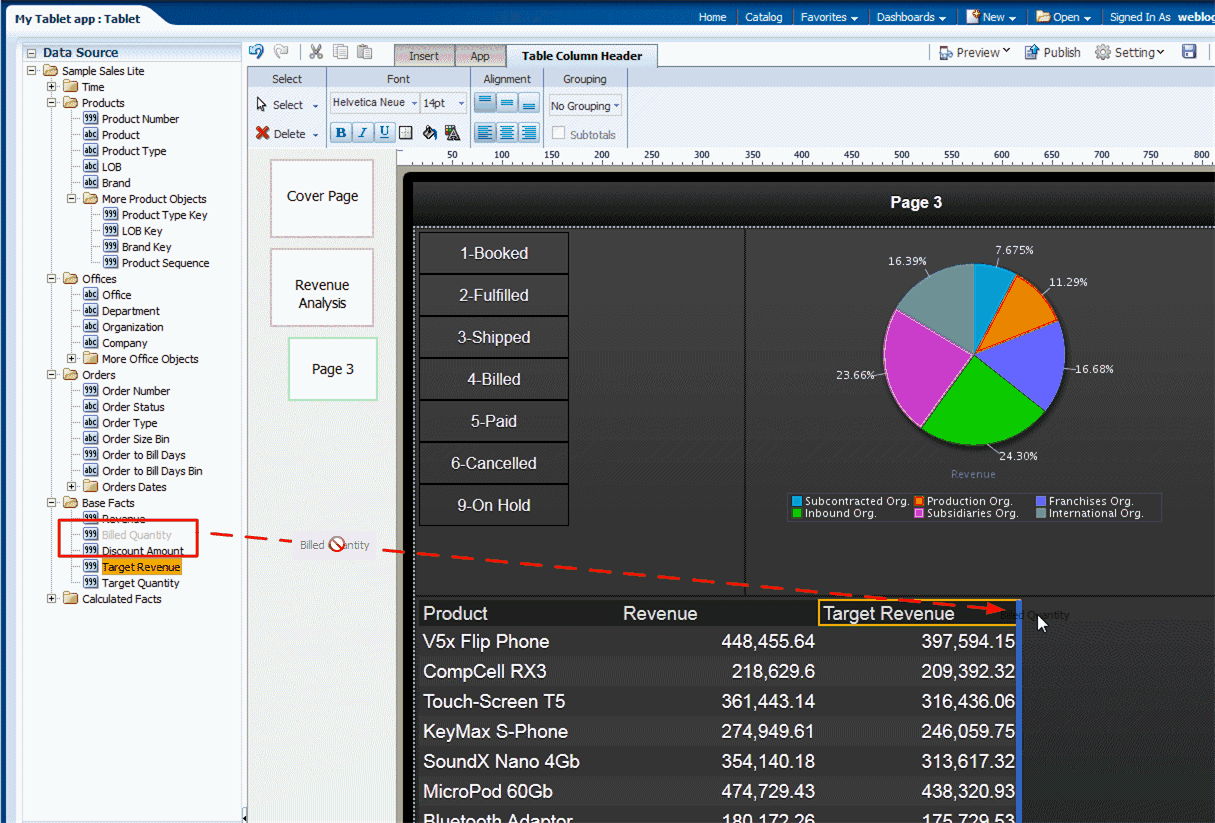Collapse the Products folder
This screenshot has height=823, width=1215.
pos(52,103)
